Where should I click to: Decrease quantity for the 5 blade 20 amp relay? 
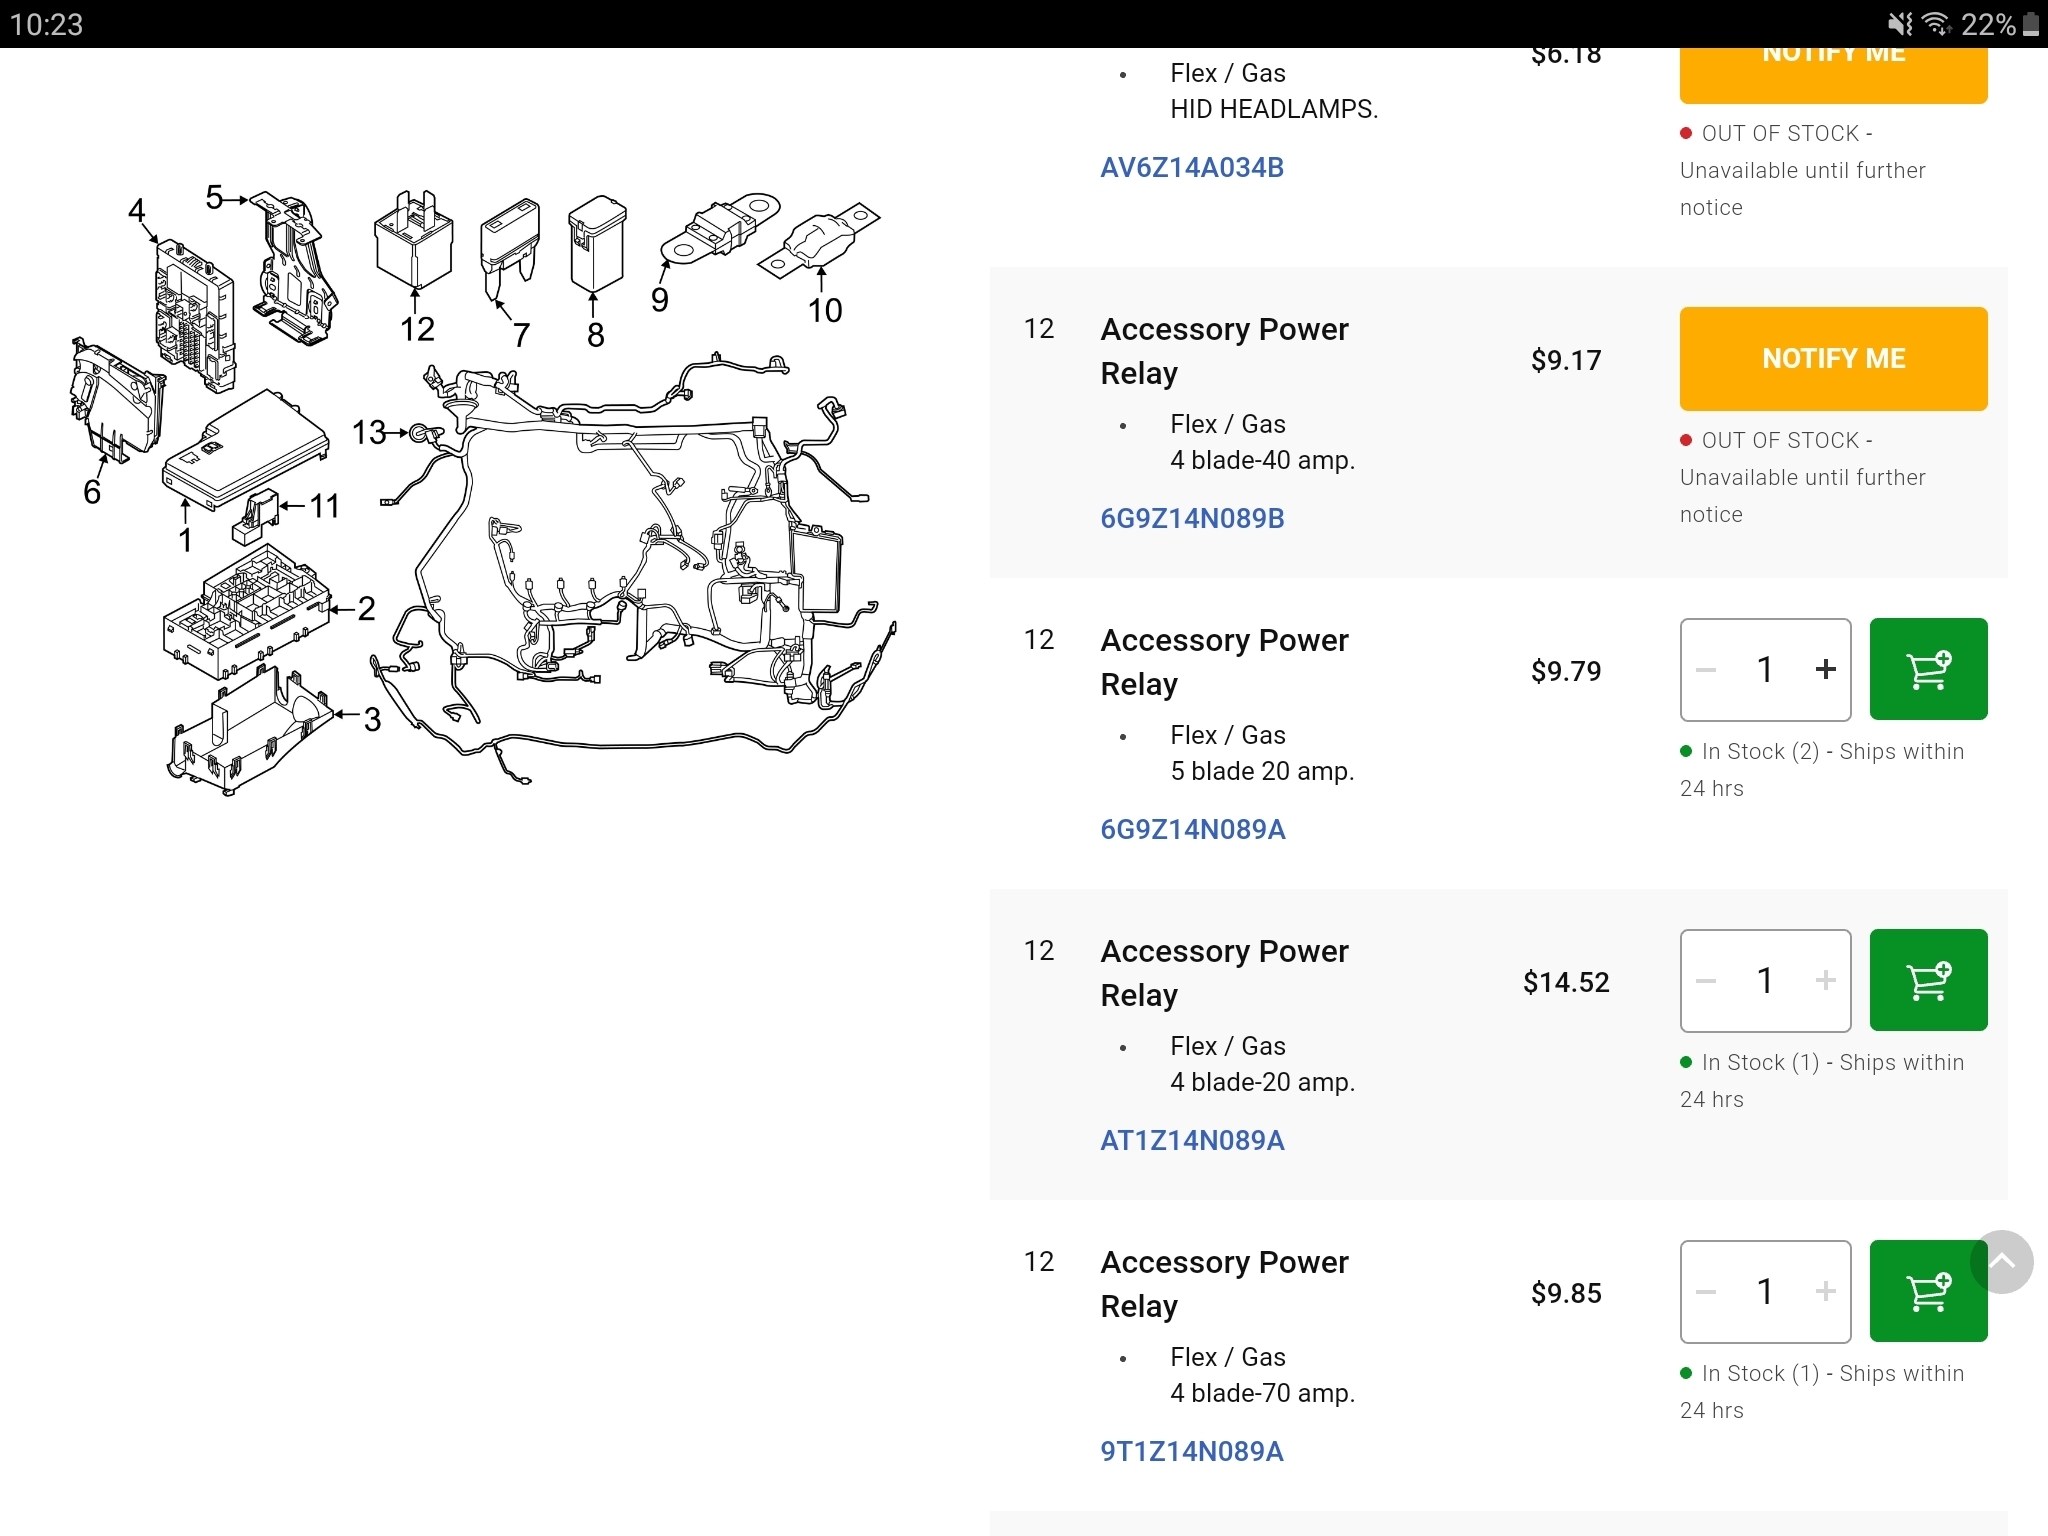pos(1706,669)
